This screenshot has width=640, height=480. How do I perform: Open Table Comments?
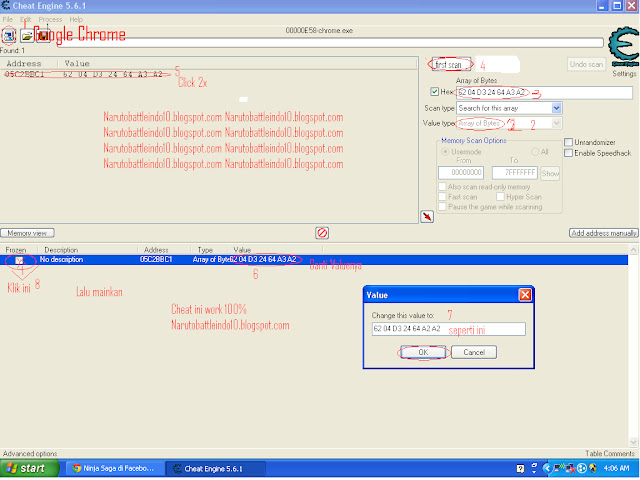click(610, 453)
